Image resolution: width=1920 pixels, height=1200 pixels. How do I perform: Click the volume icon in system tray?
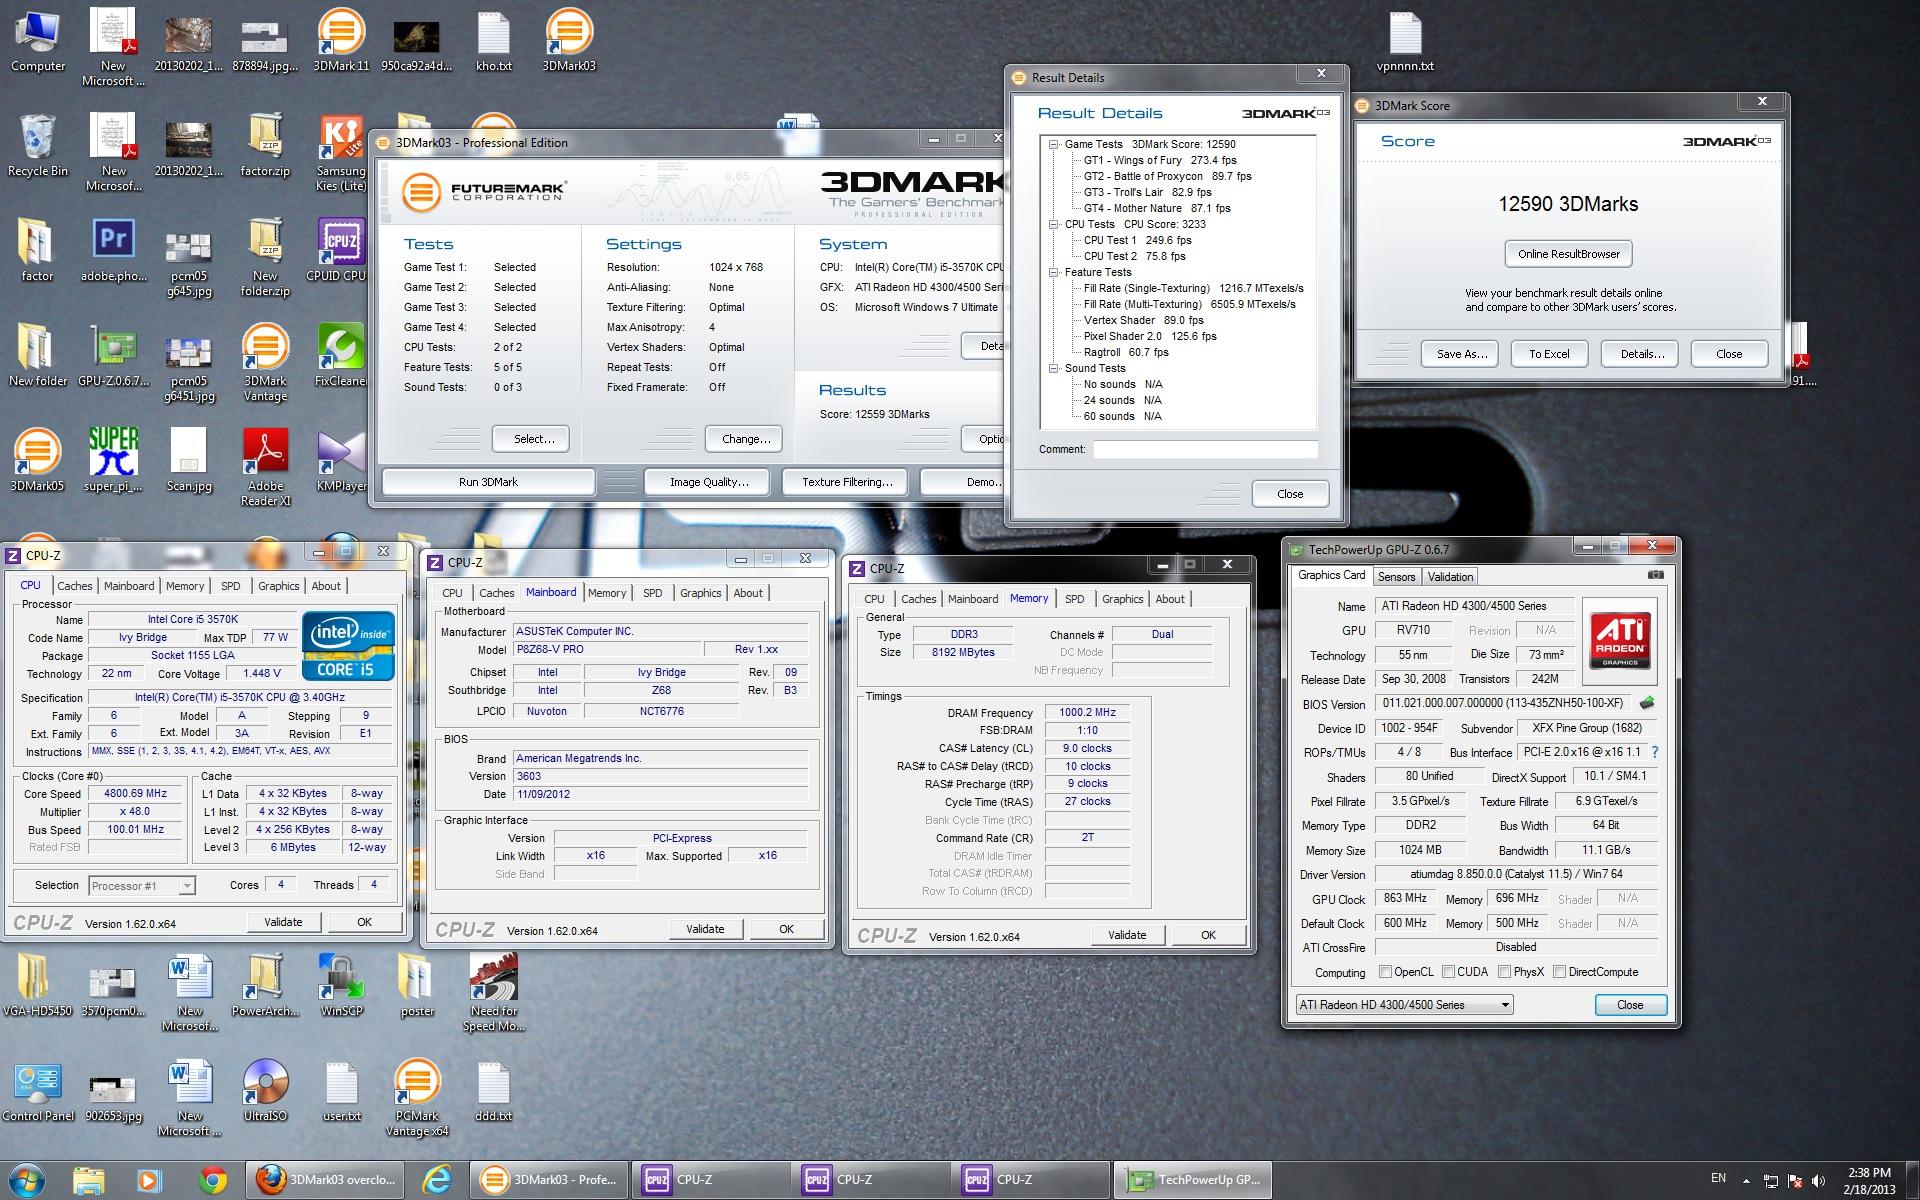[1818, 1181]
